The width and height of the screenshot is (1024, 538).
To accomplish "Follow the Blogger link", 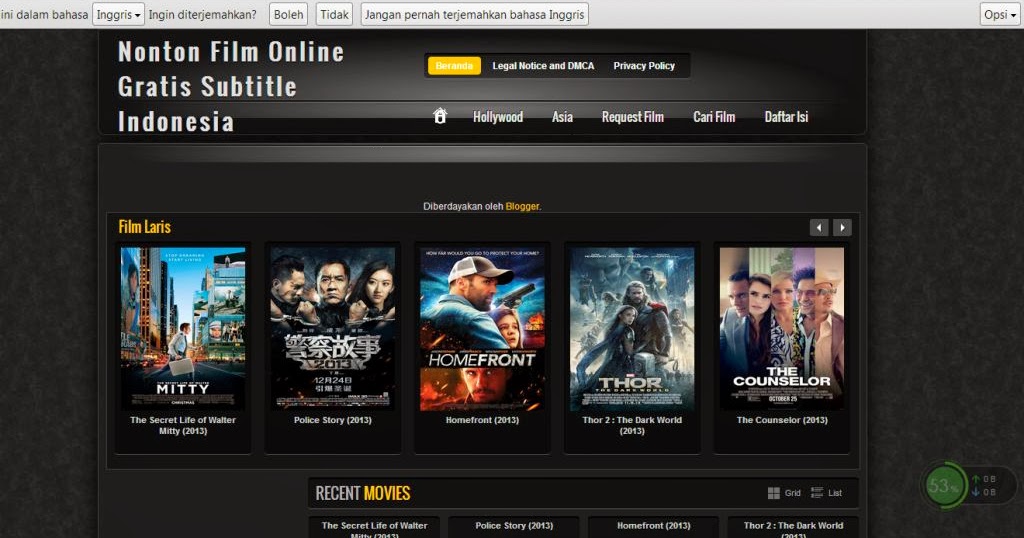I will (x=522, y=206).
